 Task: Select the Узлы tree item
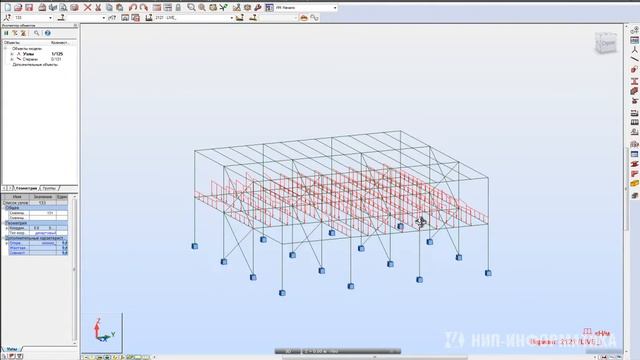coord(29,54)
